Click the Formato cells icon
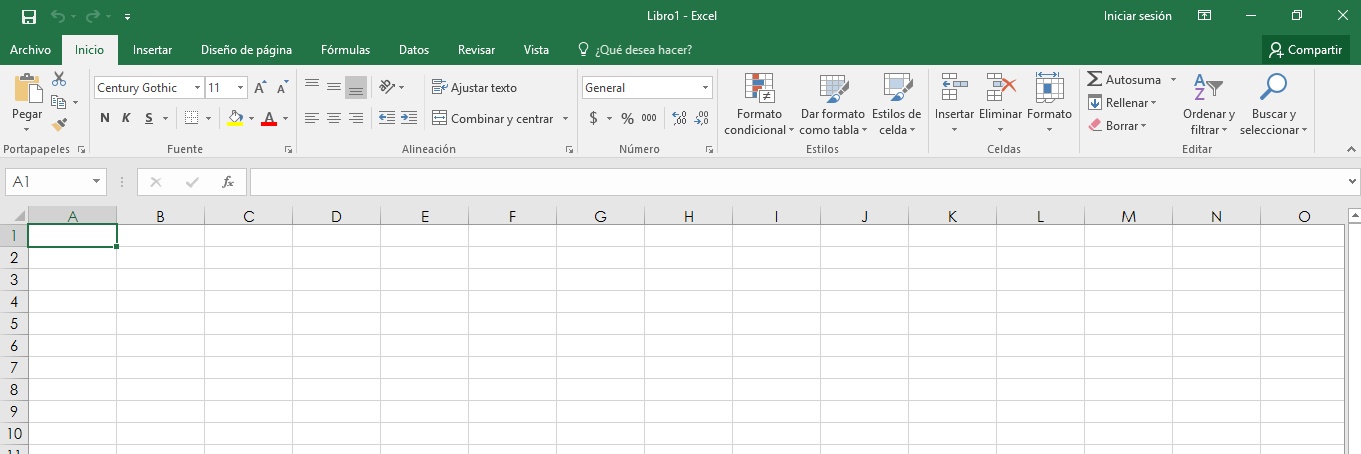 tap(1049, 88)
